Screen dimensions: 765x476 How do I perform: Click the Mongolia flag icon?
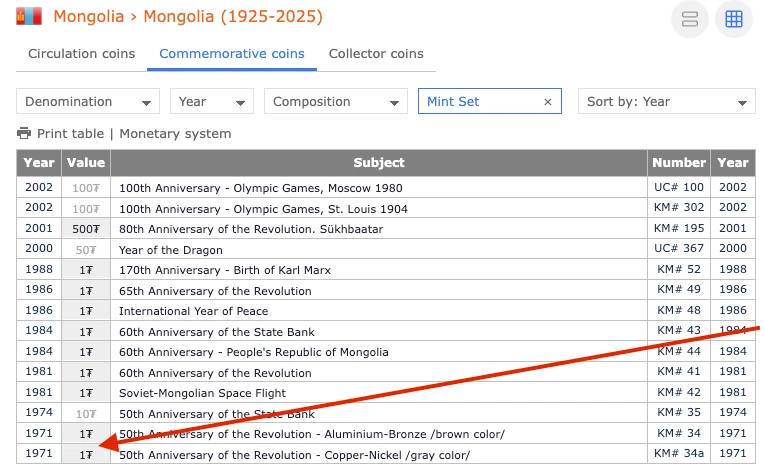click(30, 17)
